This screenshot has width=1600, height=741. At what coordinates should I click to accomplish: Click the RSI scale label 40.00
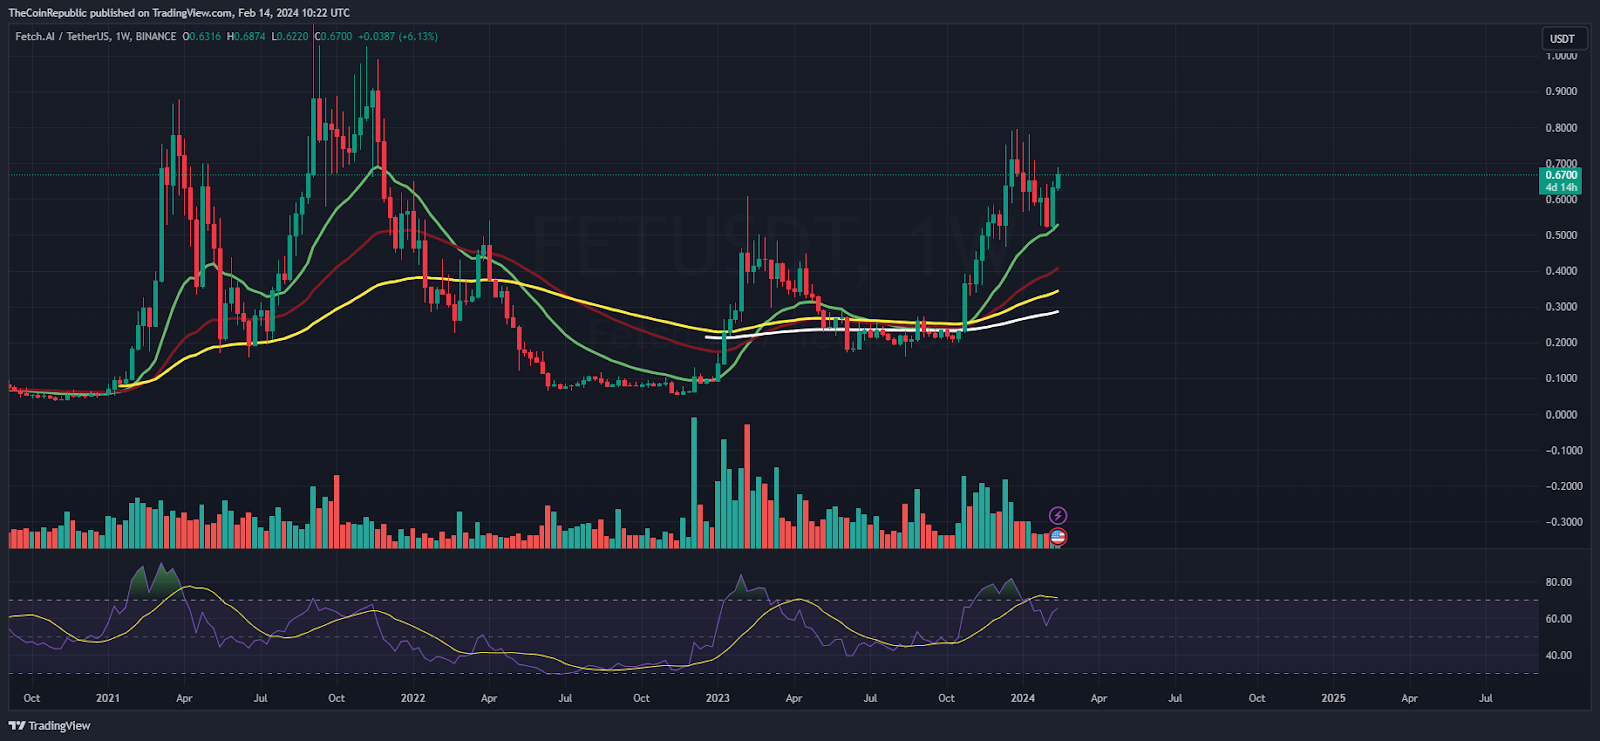tap(1558, 656)
